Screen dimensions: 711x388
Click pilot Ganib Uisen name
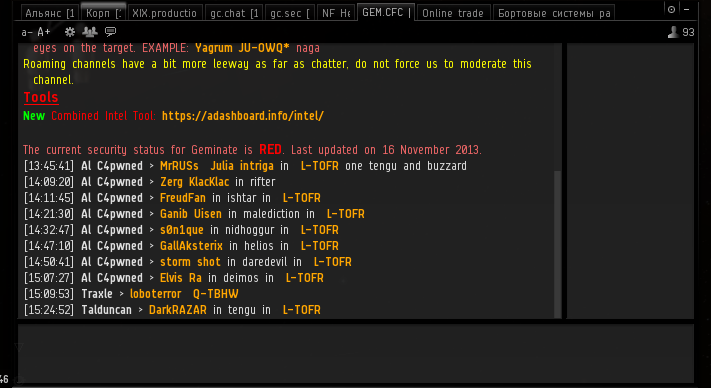[x=191, y=214]
